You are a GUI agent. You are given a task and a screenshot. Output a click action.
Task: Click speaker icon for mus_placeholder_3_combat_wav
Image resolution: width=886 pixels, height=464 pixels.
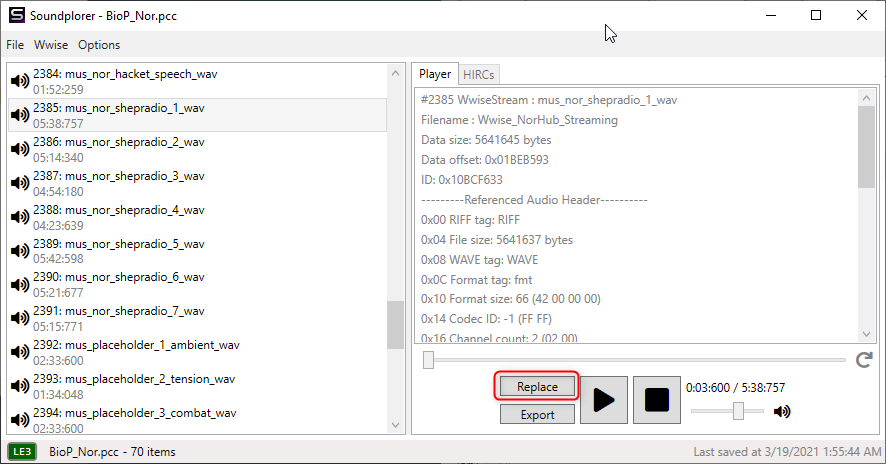tap(20, 419)
